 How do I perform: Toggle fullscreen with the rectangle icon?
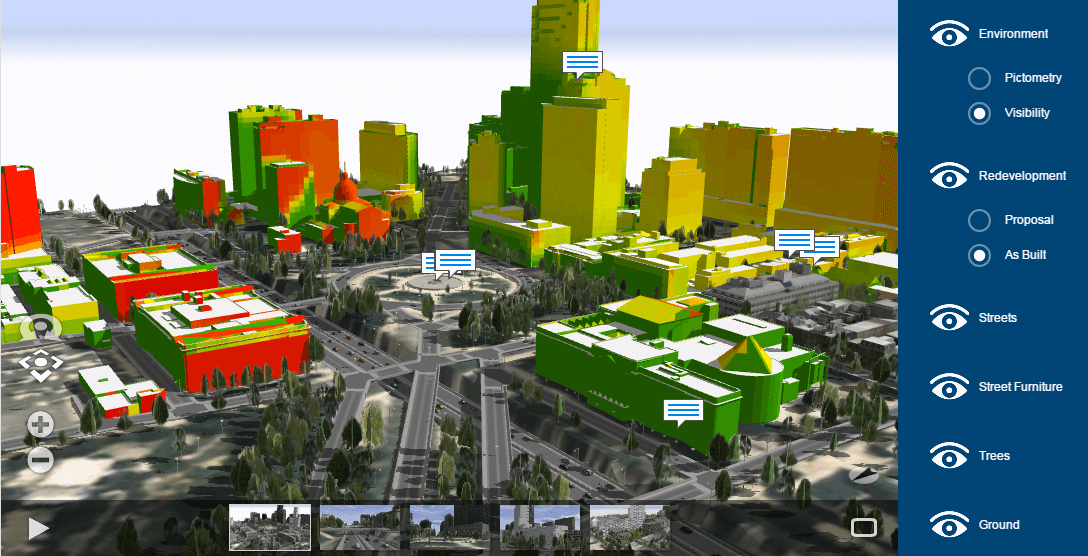pos(863,527)
